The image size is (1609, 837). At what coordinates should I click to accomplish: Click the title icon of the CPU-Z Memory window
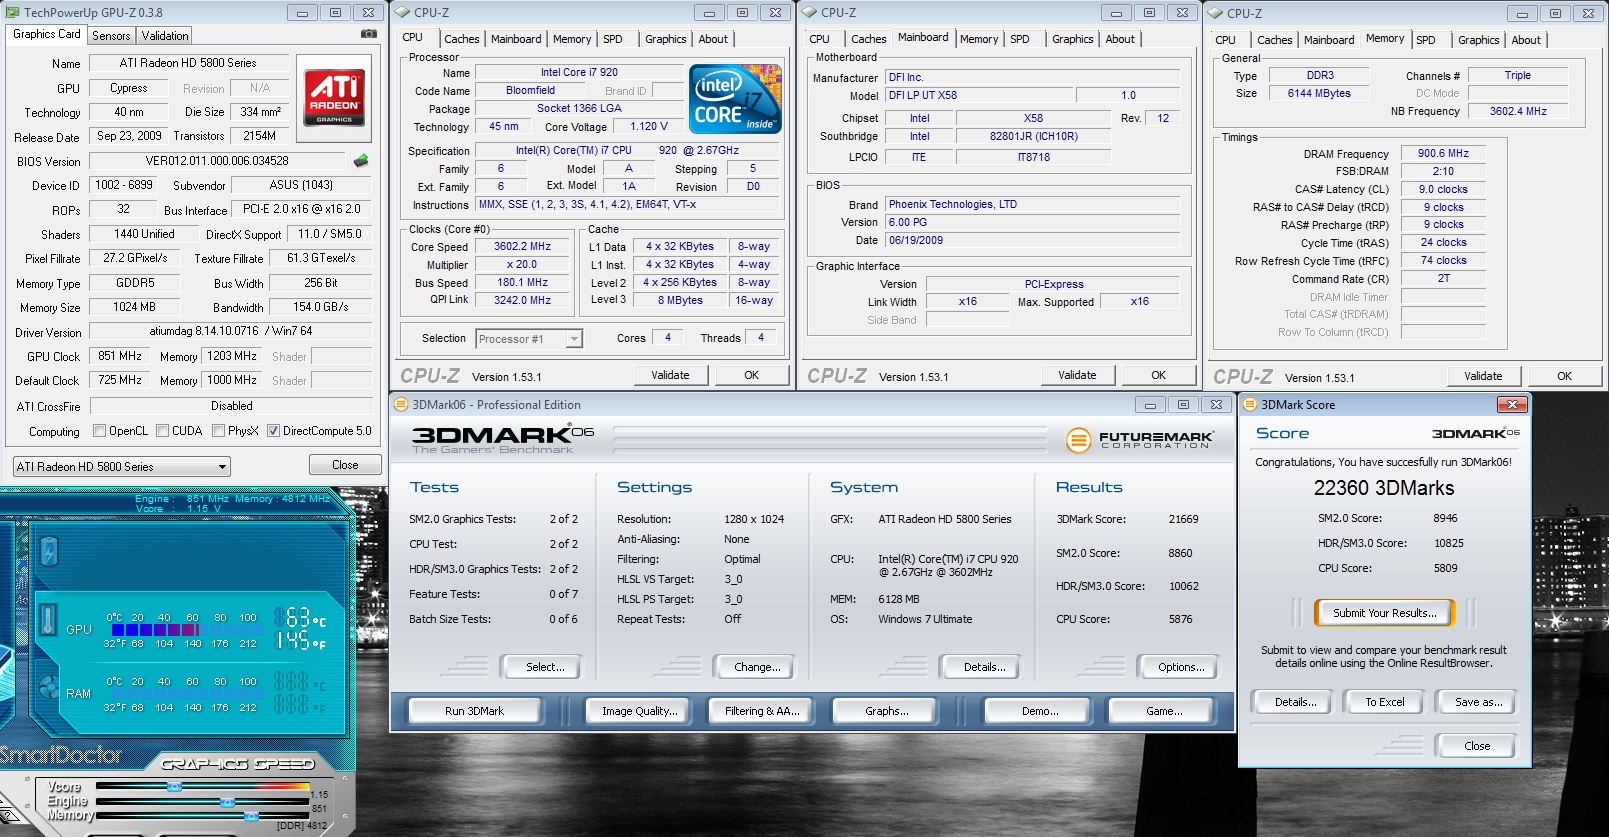click(1216, 13)
